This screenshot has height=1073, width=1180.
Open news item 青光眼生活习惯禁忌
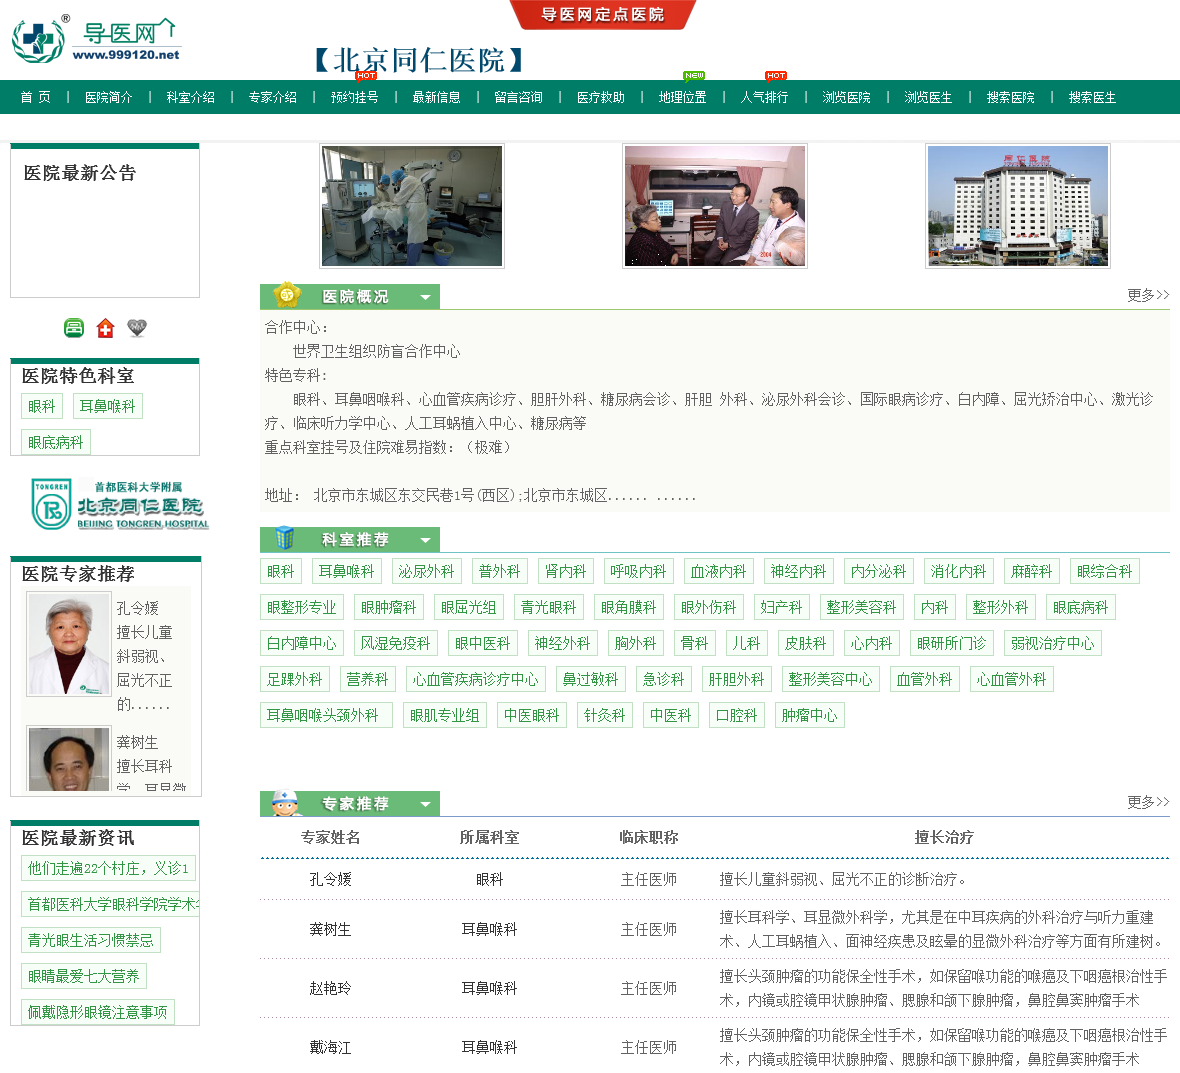pos(90,941)
